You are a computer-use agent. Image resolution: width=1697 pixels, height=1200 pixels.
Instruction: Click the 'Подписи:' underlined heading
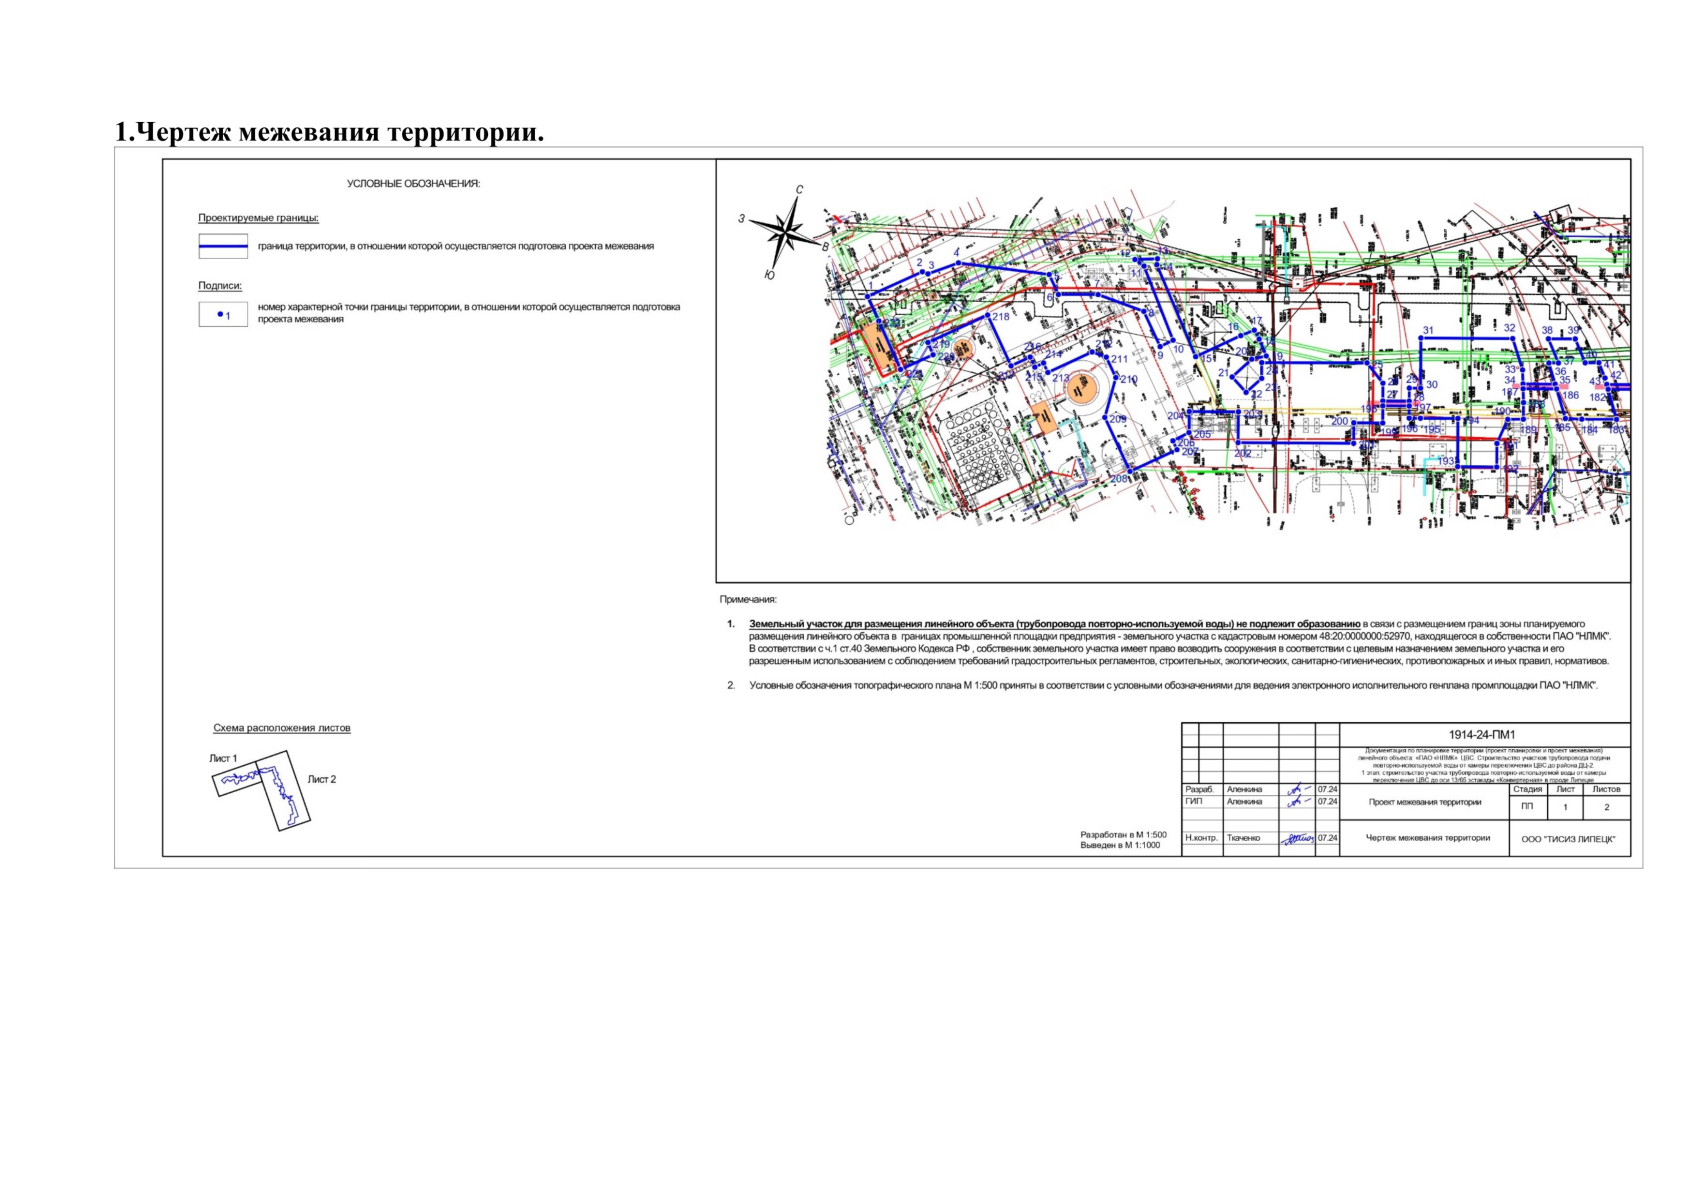pyautogui.click(x=220, y=286)
